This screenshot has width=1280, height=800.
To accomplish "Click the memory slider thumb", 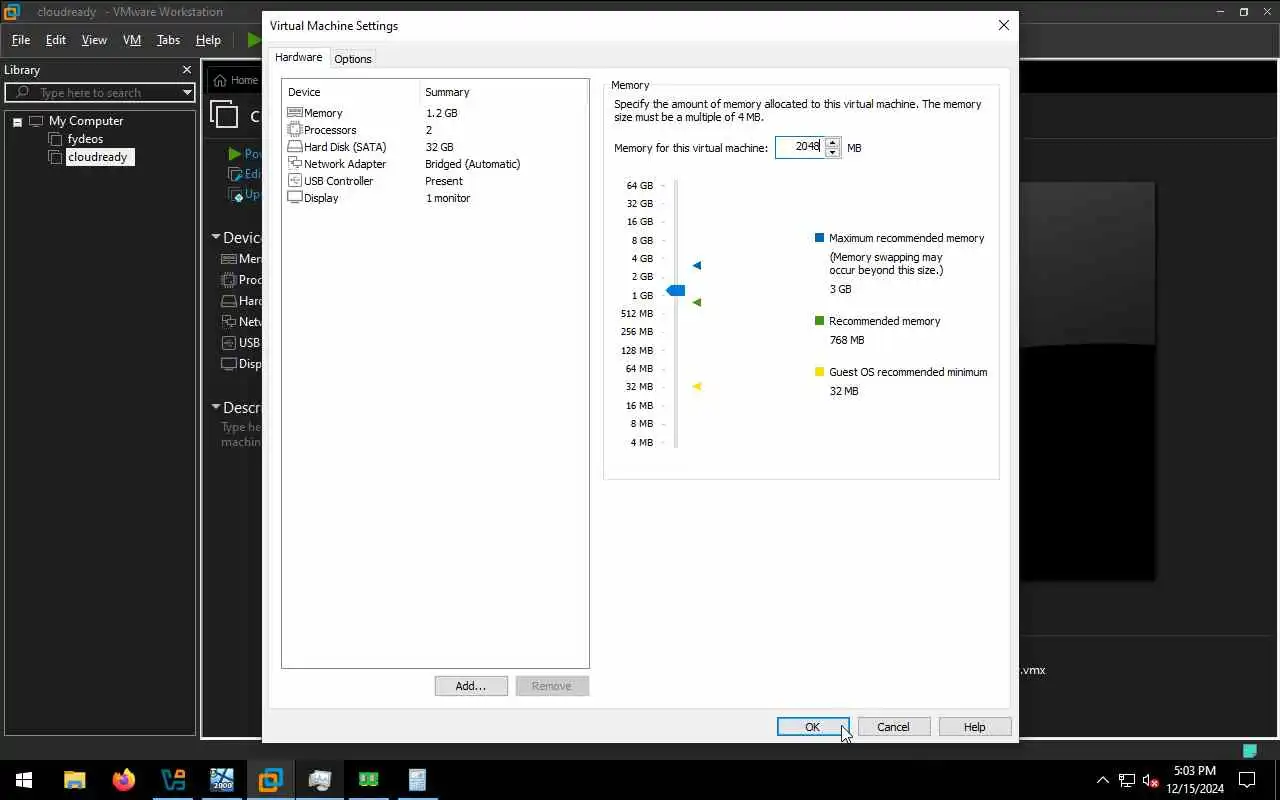I will [x=676, y=290].
